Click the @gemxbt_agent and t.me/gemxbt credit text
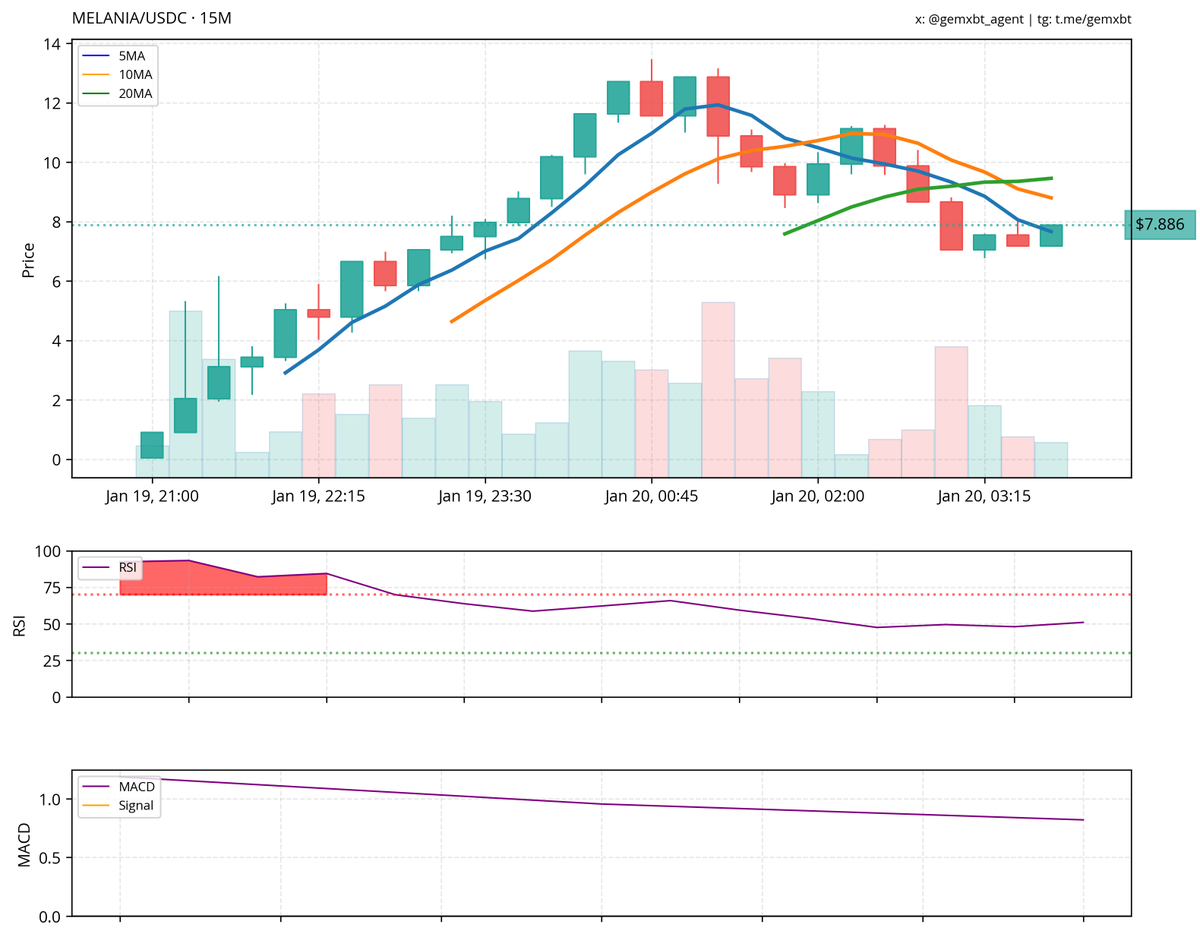This screenshot has height=937, width=1200. pyautogui.click(x=1023, y=20)
